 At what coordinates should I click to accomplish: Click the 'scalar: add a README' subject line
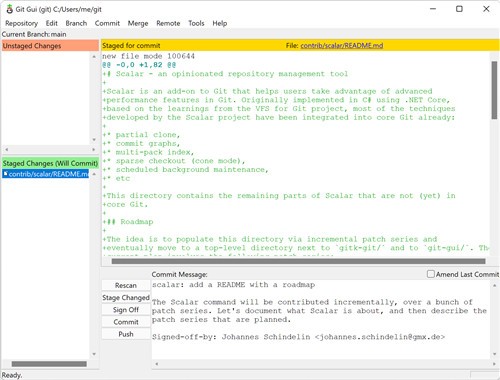(x=233, y=285)
